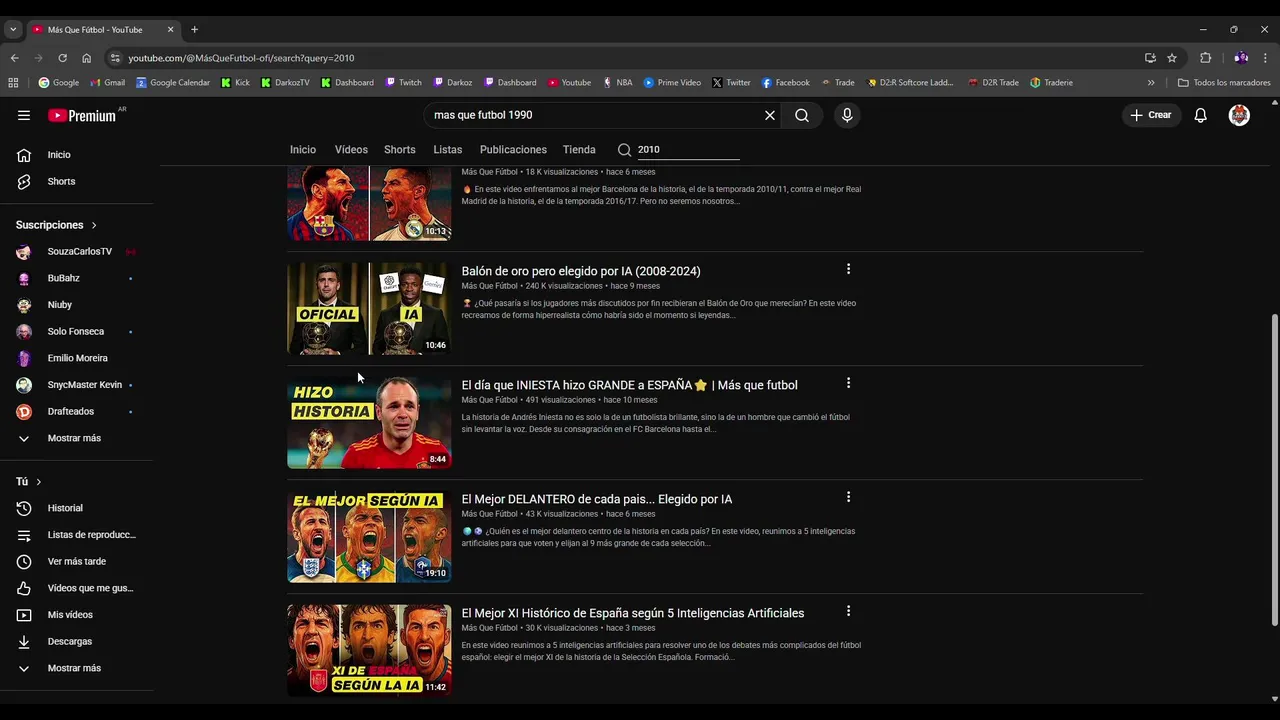The image size is (1280, 720).
Task: Switch to channel Tienda tab
Action: click(579, 150)
